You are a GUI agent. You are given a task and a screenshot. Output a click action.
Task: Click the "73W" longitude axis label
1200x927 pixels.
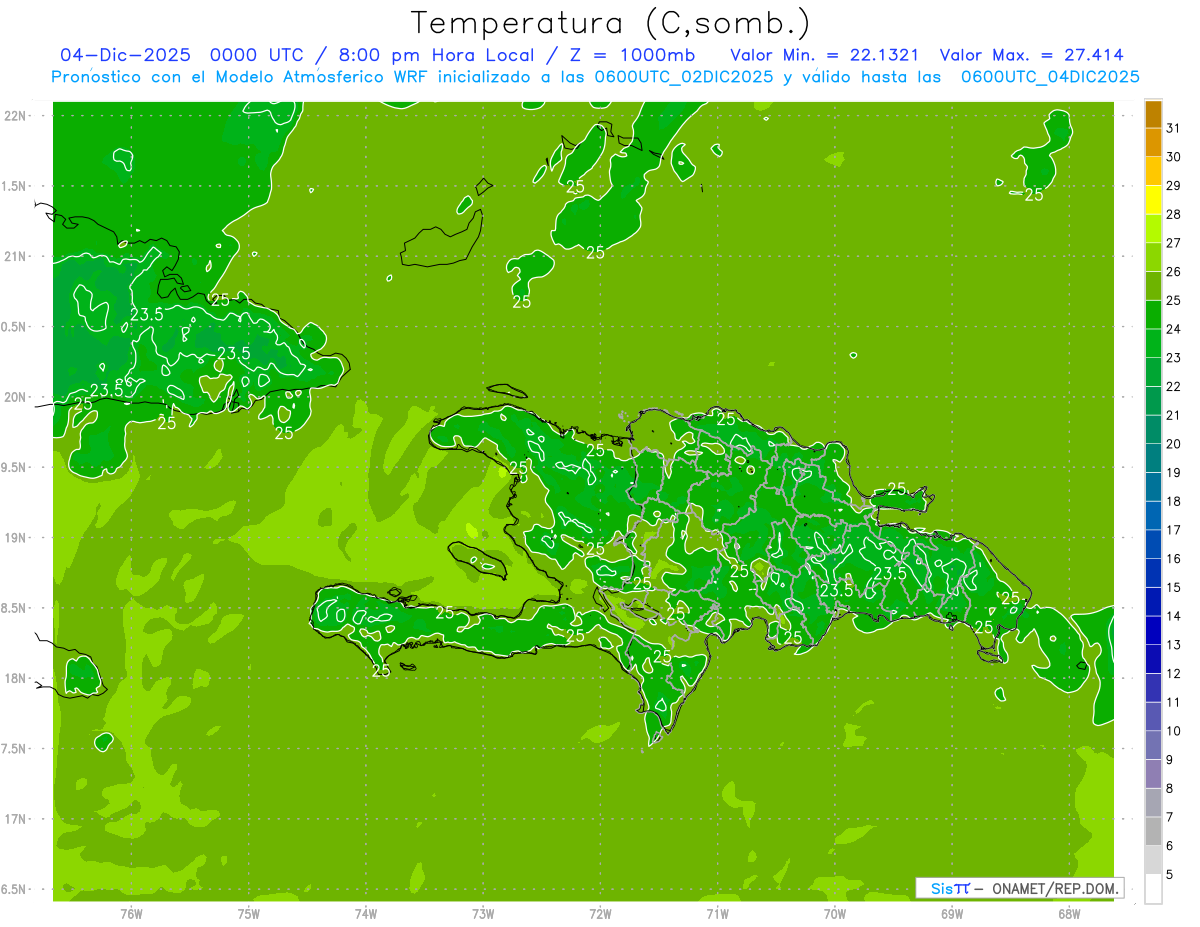pos(483,914)
